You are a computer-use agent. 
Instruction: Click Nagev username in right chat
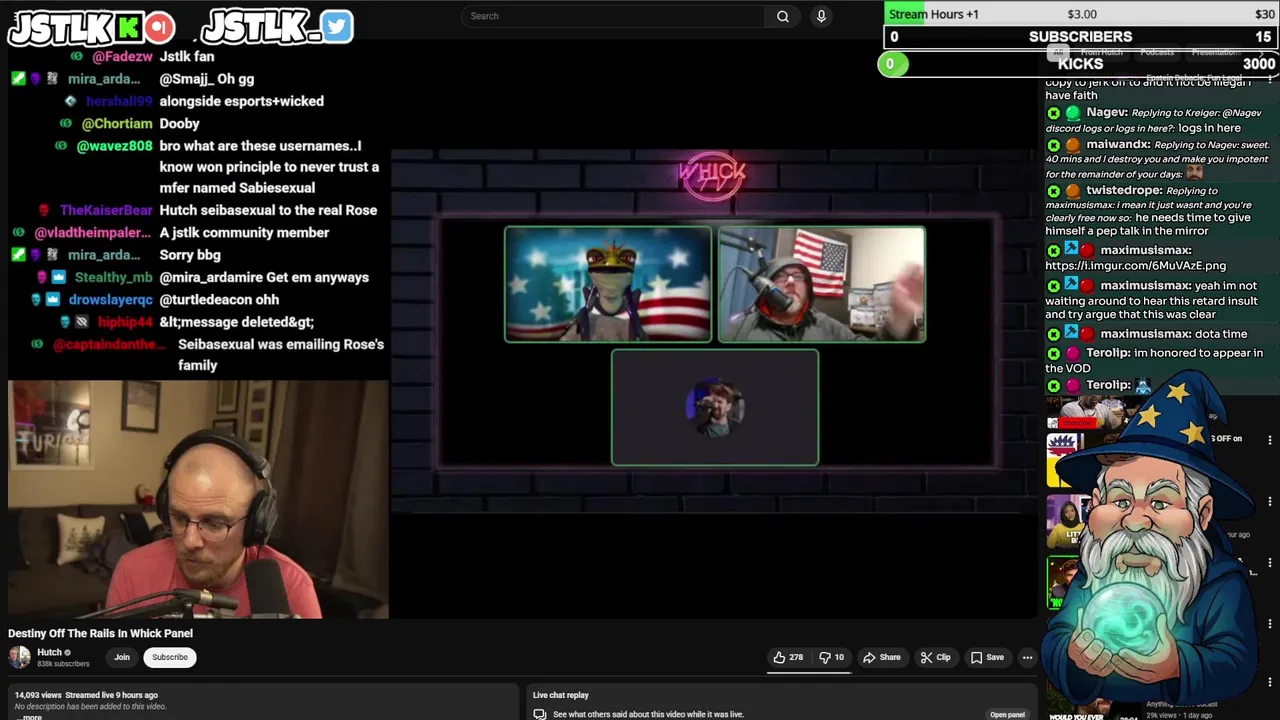tap(1108, 113)
